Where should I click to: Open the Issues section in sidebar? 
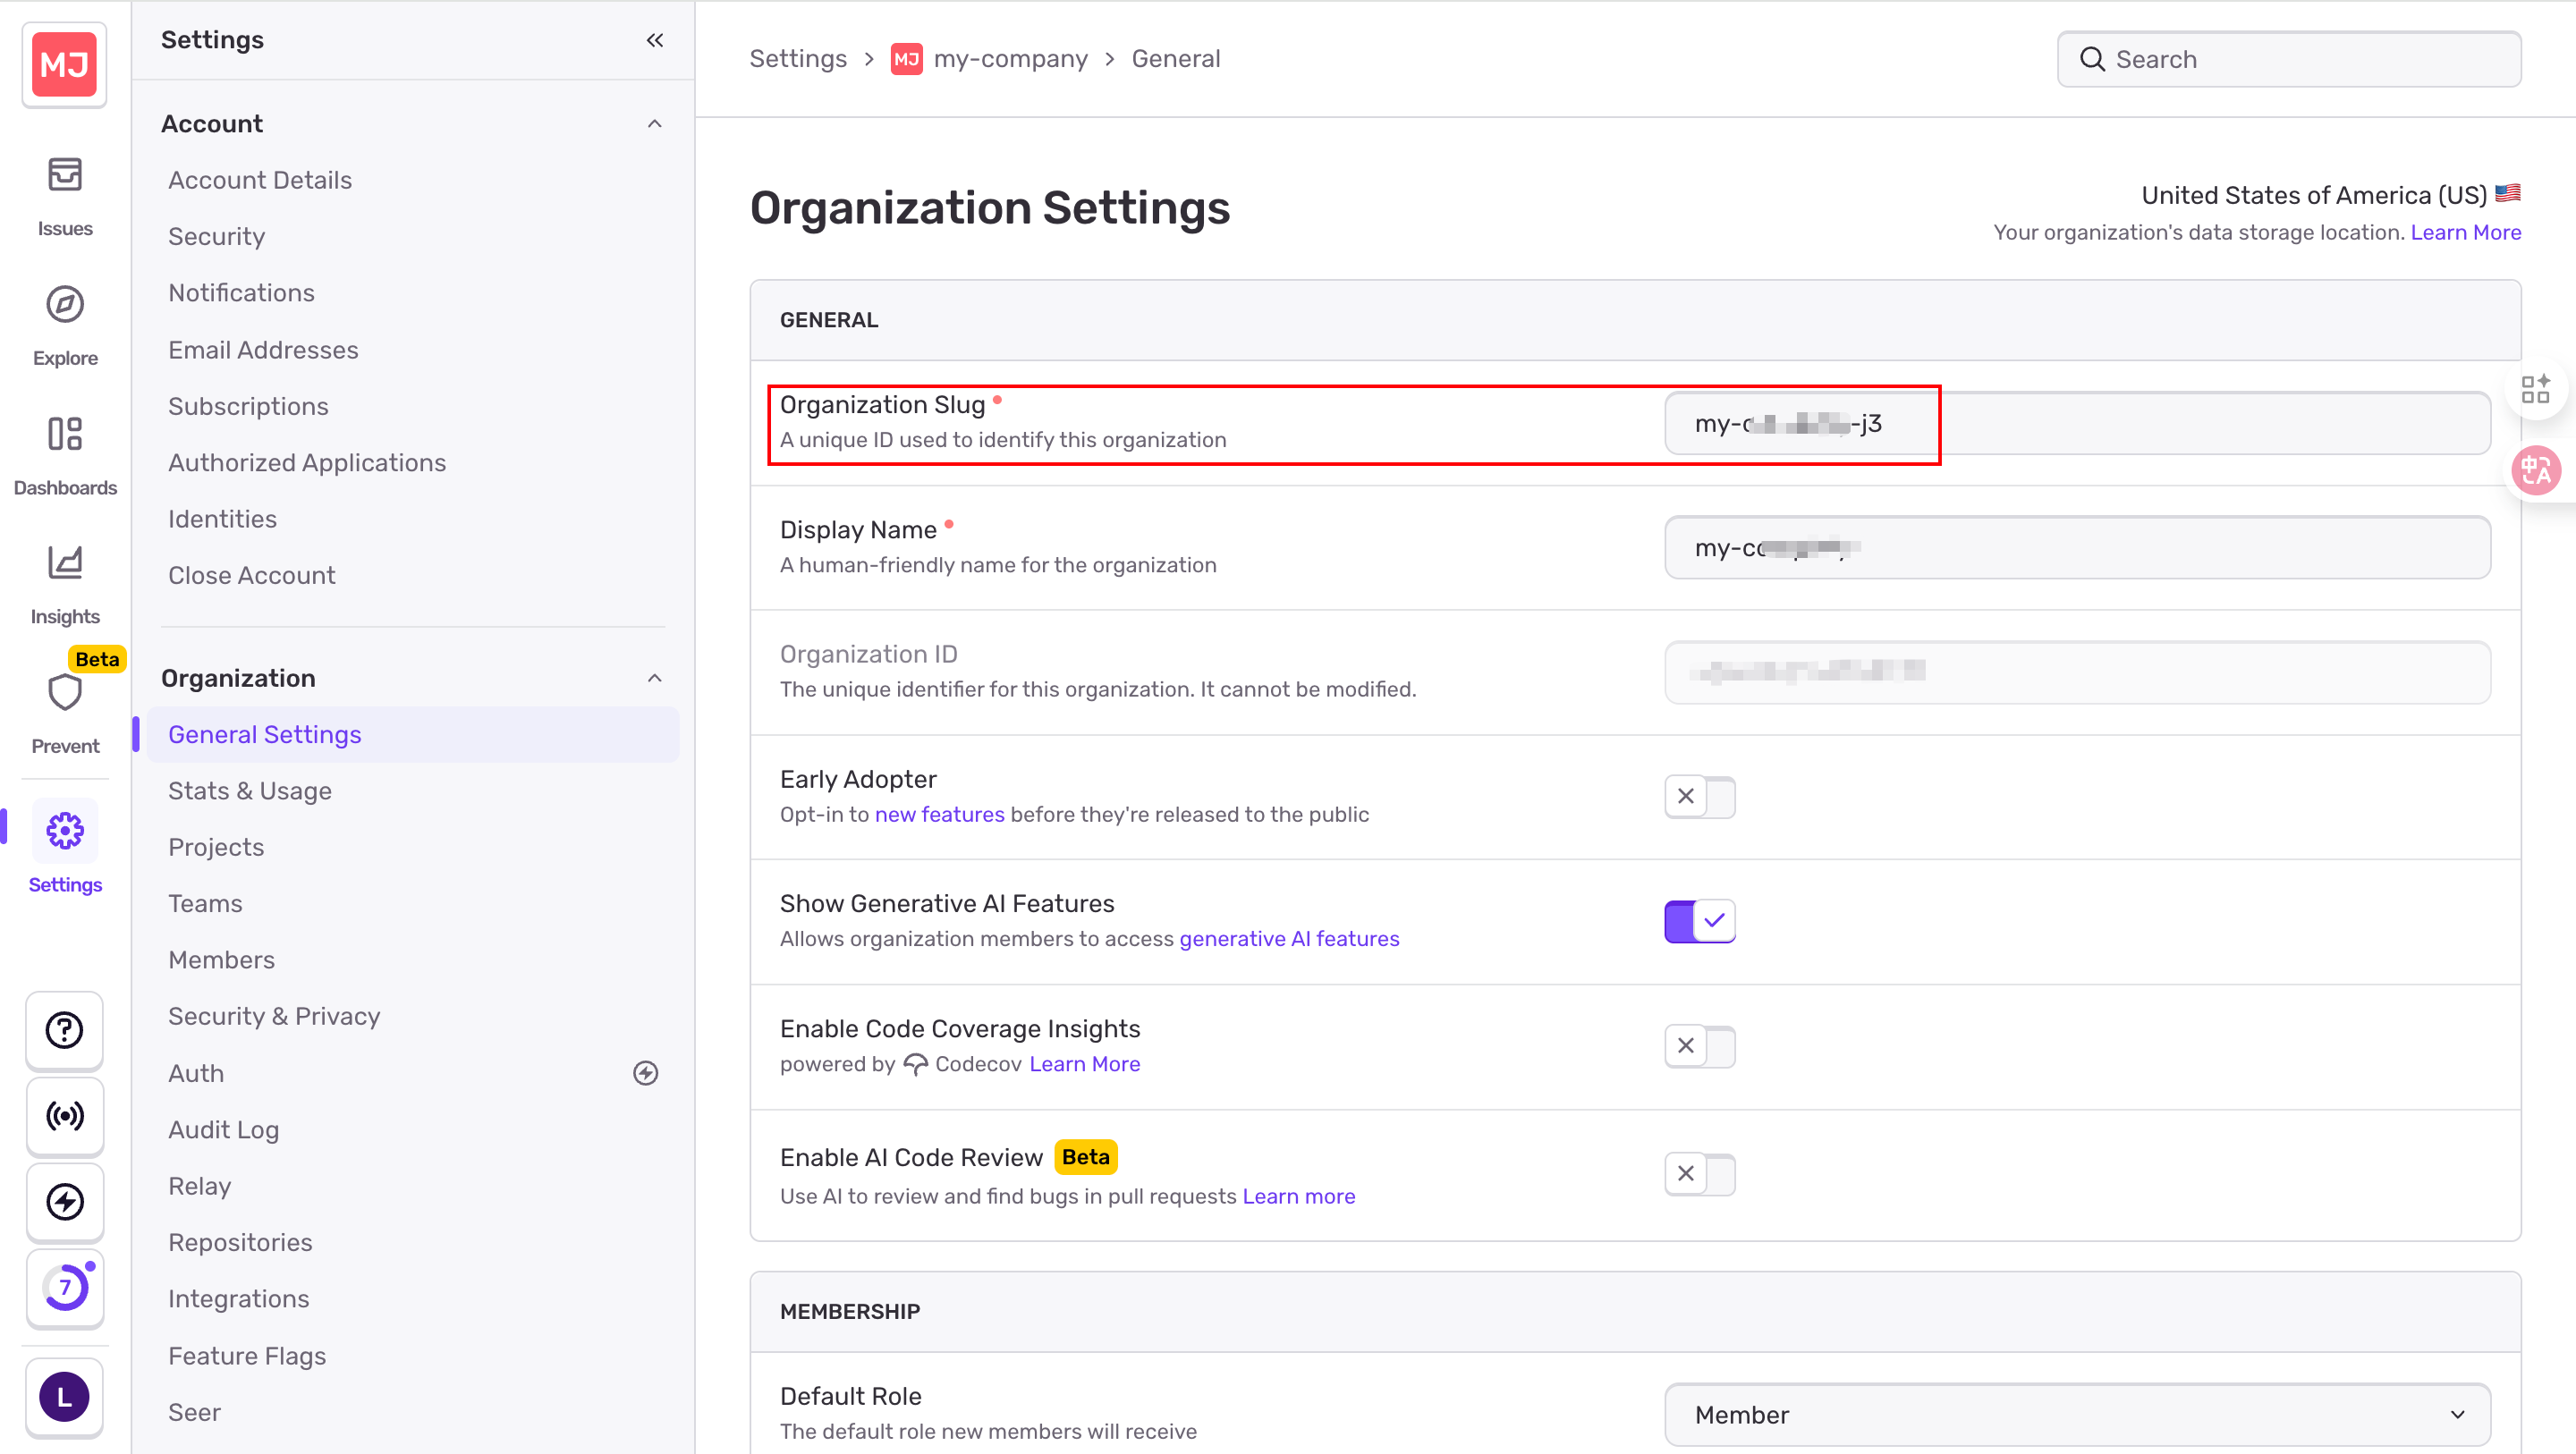click(65, 197)
